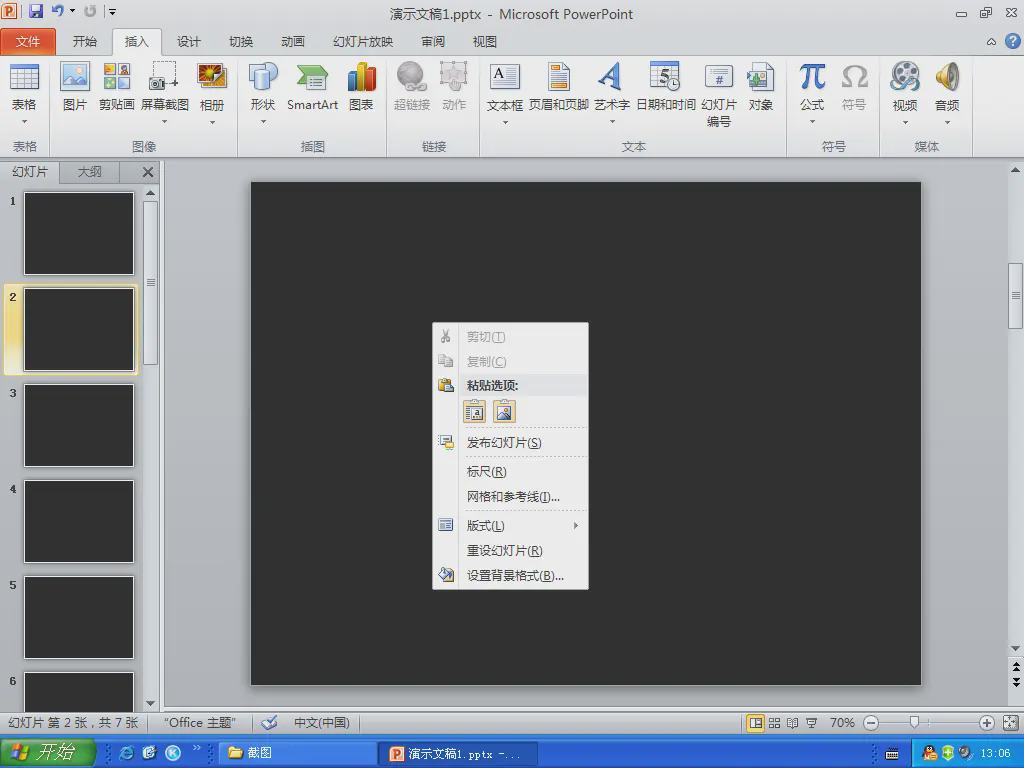The width and height of the screenshot is (1024, 768).
Task: Click the 页眉和页脚 header and footer icon
Action: pos(558,87)
